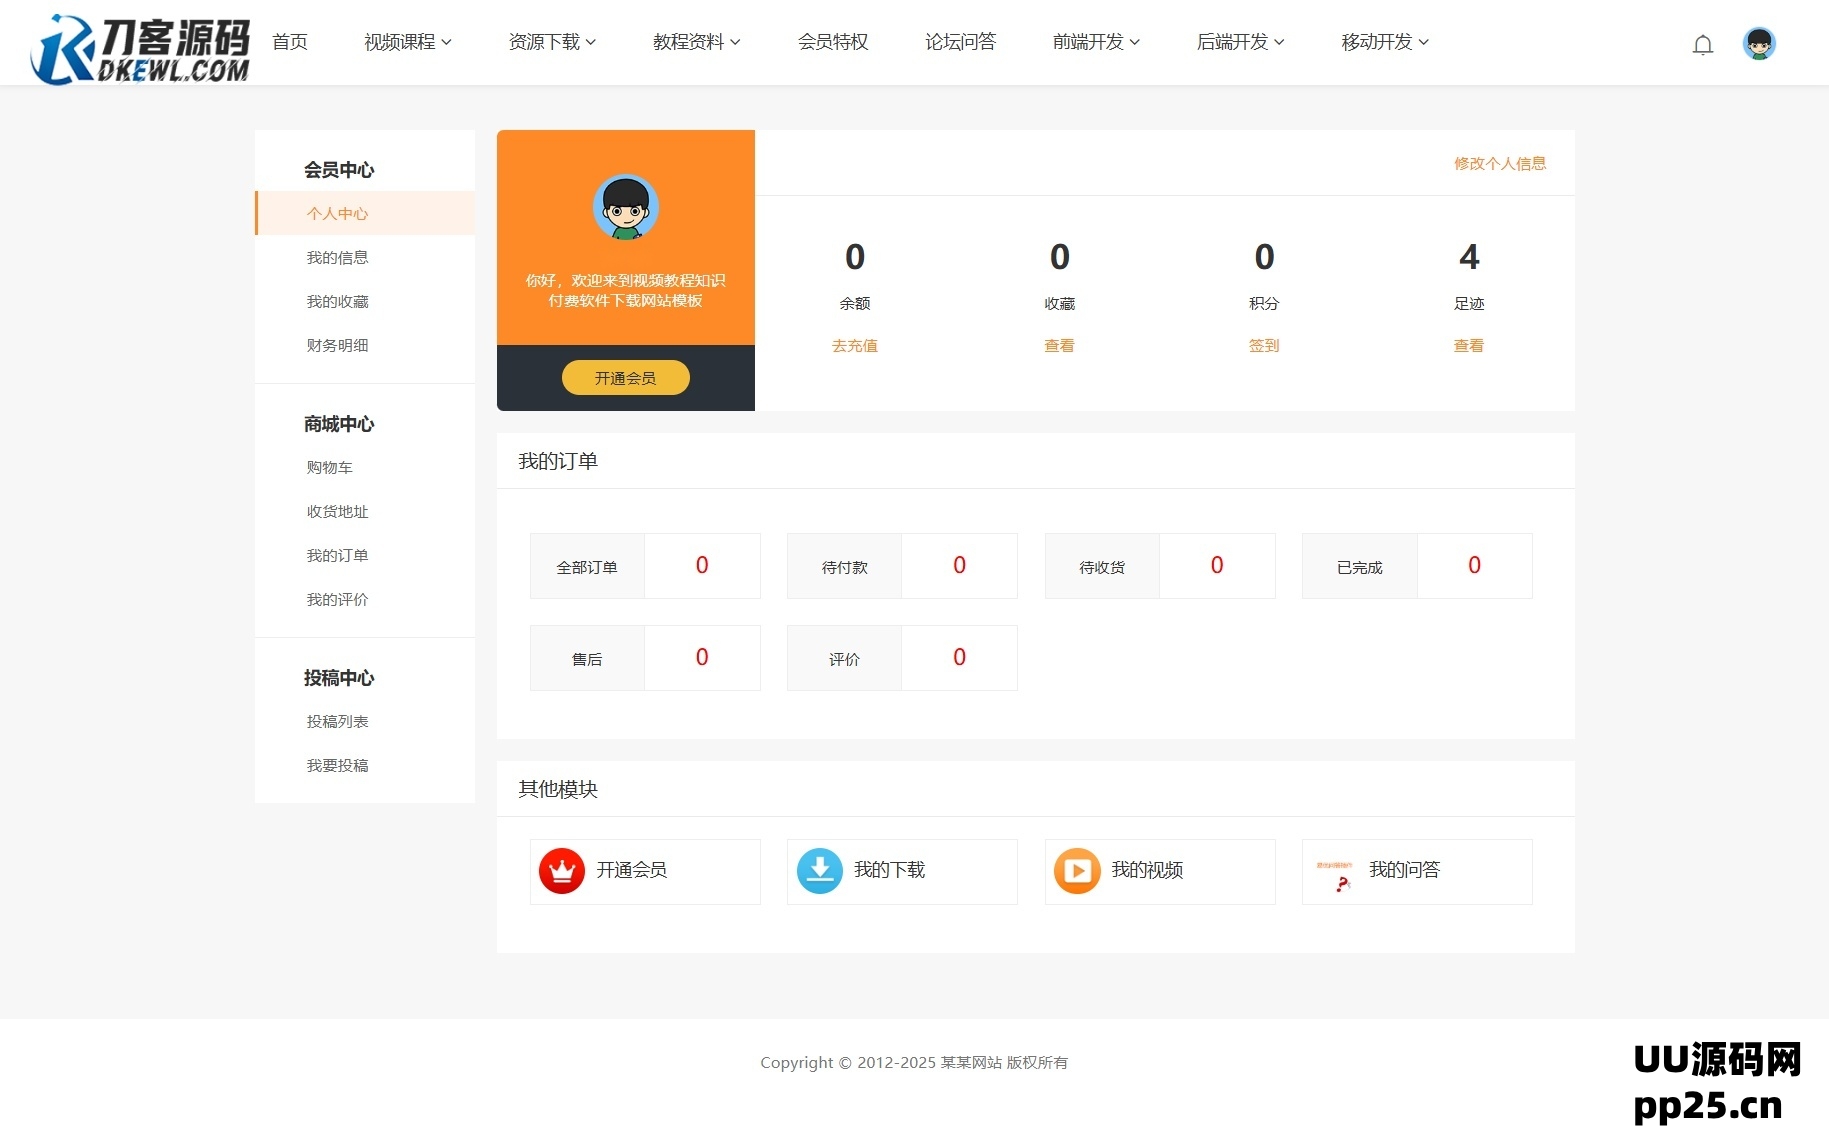Viewport: 1829px width, 1144px height.
Task: Open the user avatar in top navigation
Action: (1758, 44)
